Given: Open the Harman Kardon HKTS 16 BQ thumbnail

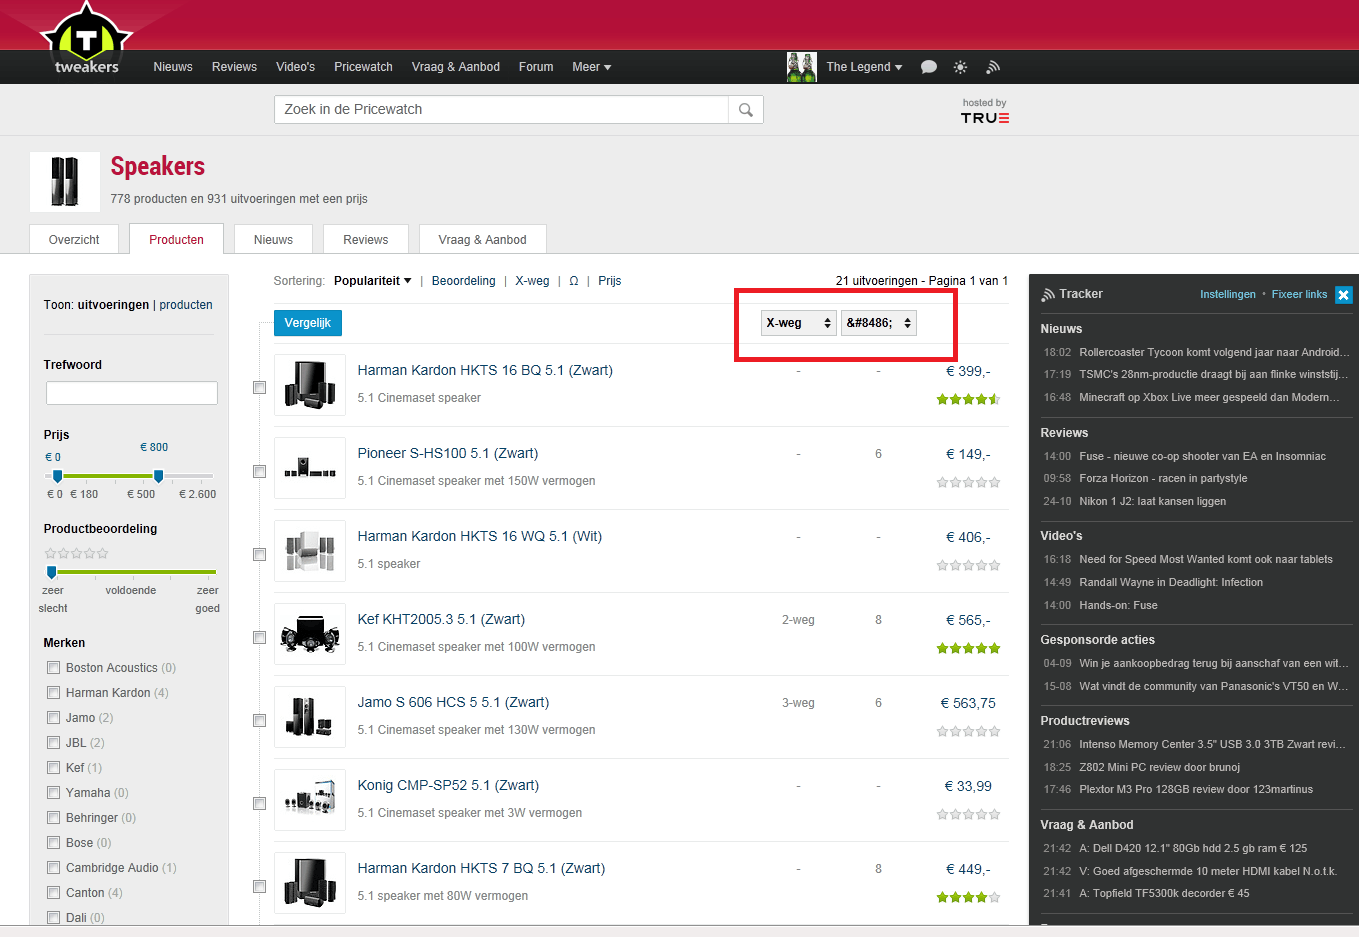Looking at the screenshot, I should (310, 385).
